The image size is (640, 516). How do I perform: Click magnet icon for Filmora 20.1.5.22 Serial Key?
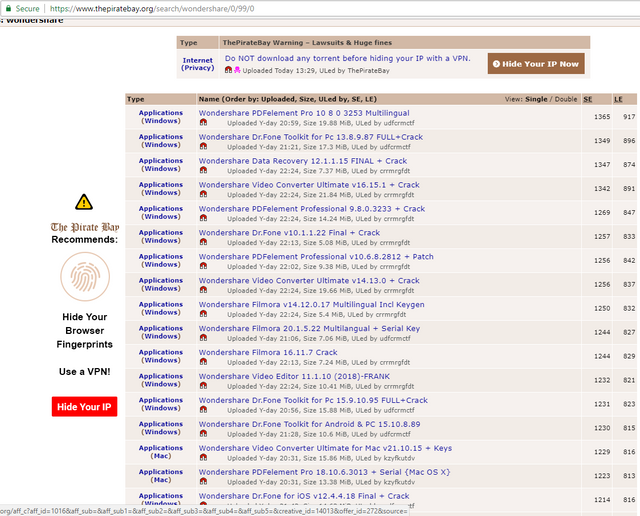click(203, 338)
